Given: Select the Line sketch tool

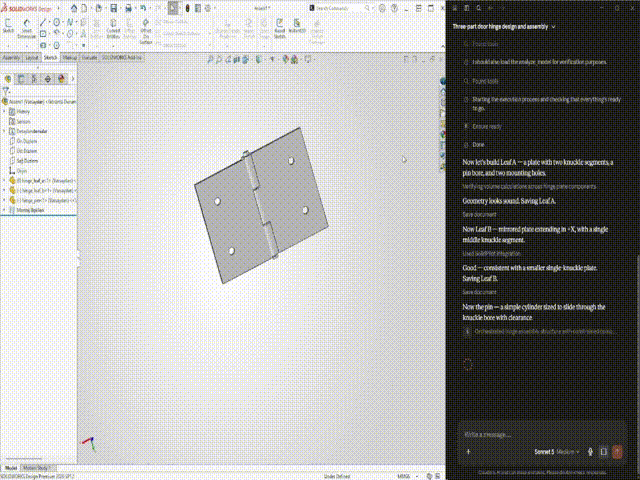Looking at the screenshot, I should 43,22.
